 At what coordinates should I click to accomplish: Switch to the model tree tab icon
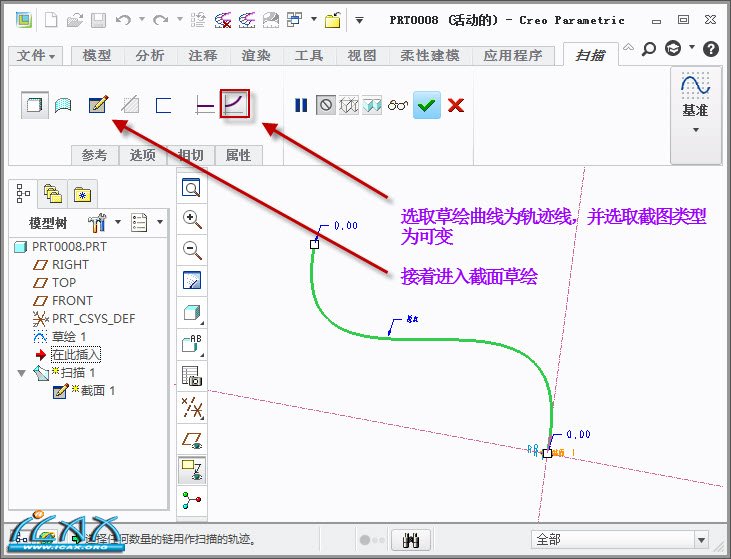(x=22, y=193)
